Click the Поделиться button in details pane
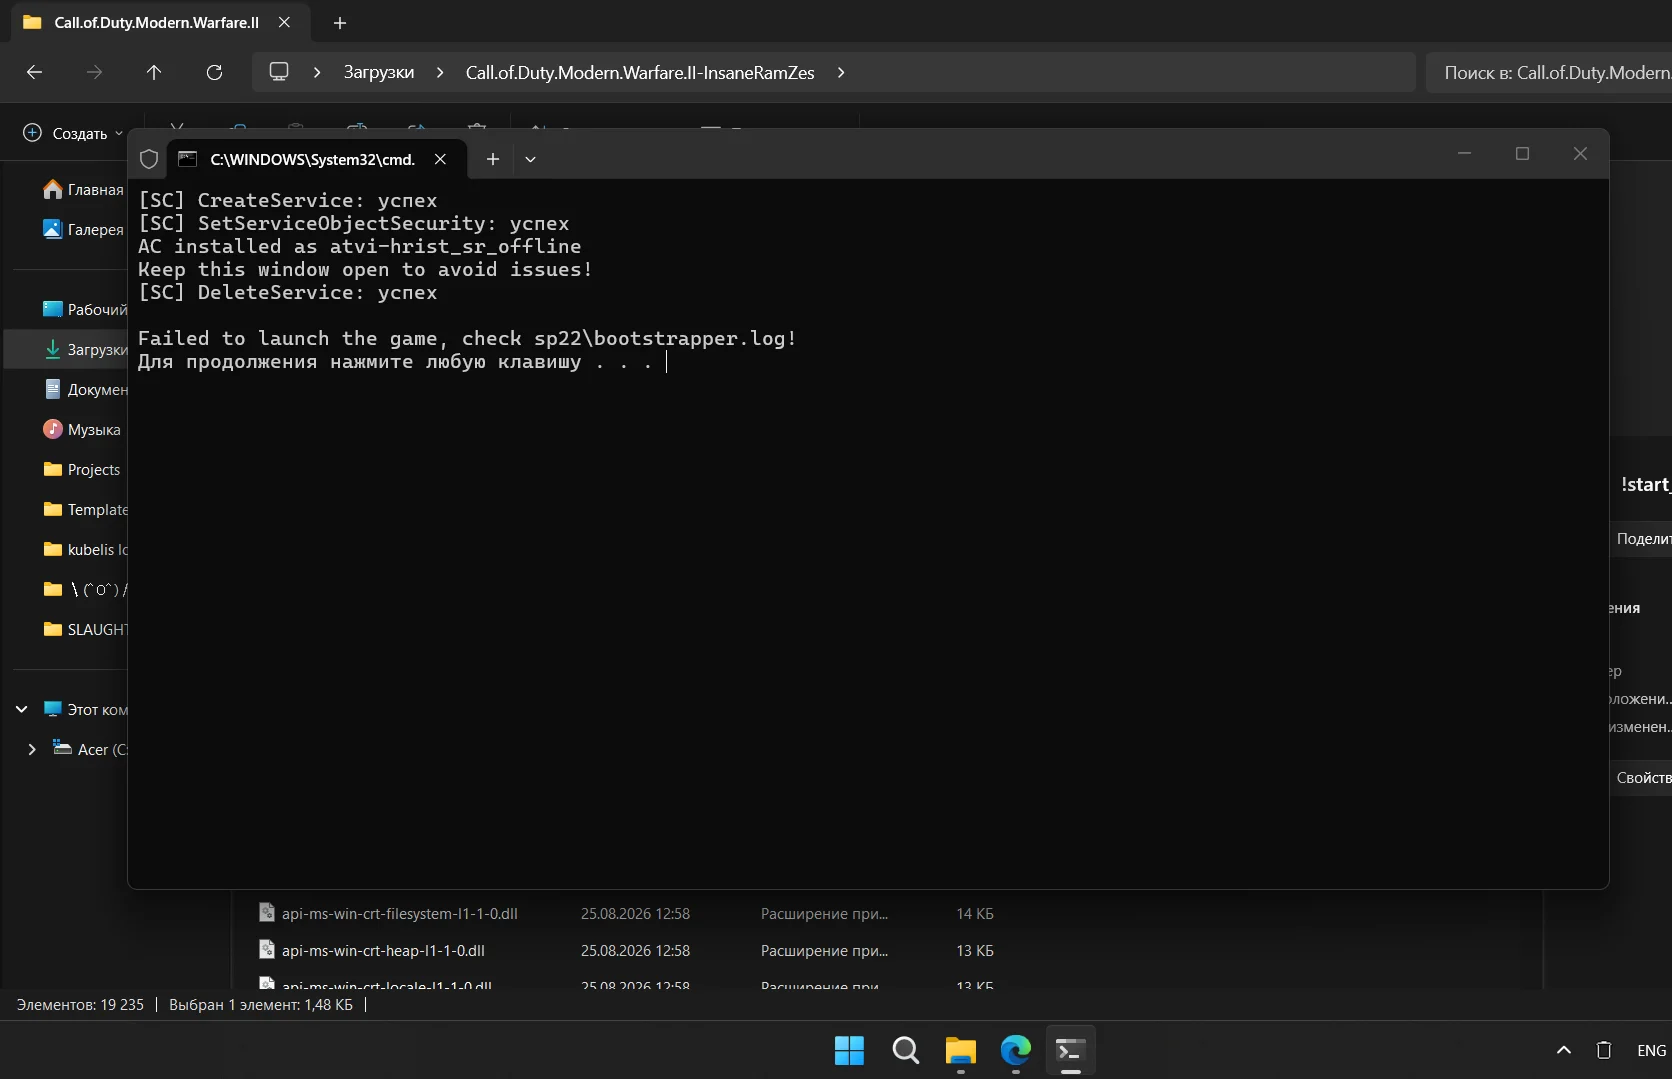This screenshot has width=1672, height=1079. [1641, 538]
